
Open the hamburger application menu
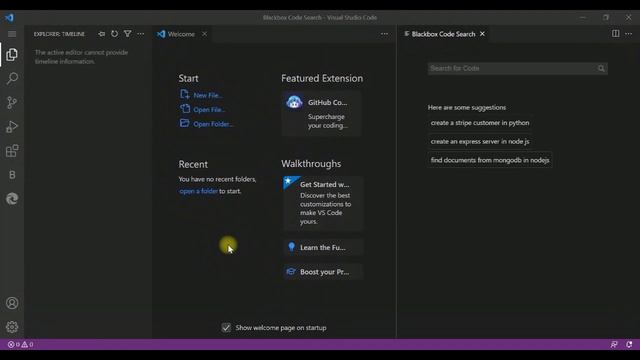[x=12, y=34]
